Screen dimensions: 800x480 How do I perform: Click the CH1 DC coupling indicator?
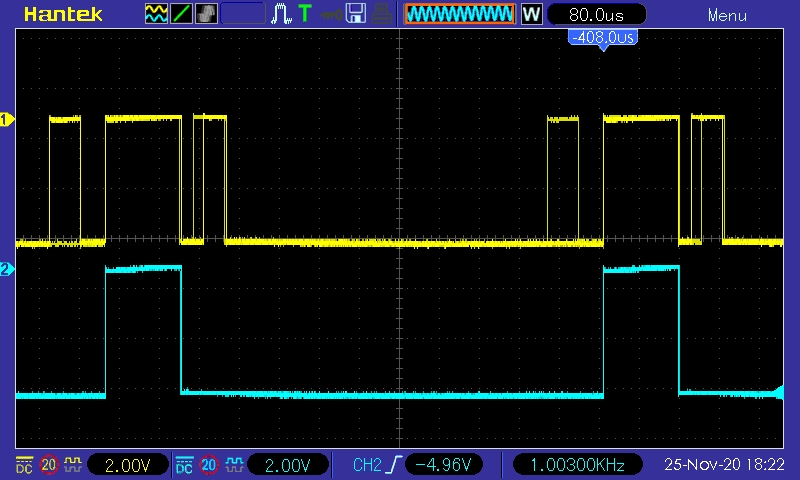click(x=24, y=464)
